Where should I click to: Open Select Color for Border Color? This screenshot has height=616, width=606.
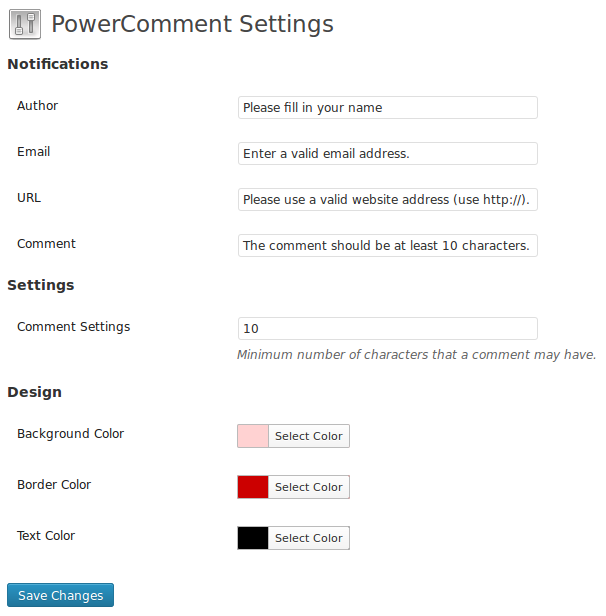pyautogui.click(x=309, y=487)
